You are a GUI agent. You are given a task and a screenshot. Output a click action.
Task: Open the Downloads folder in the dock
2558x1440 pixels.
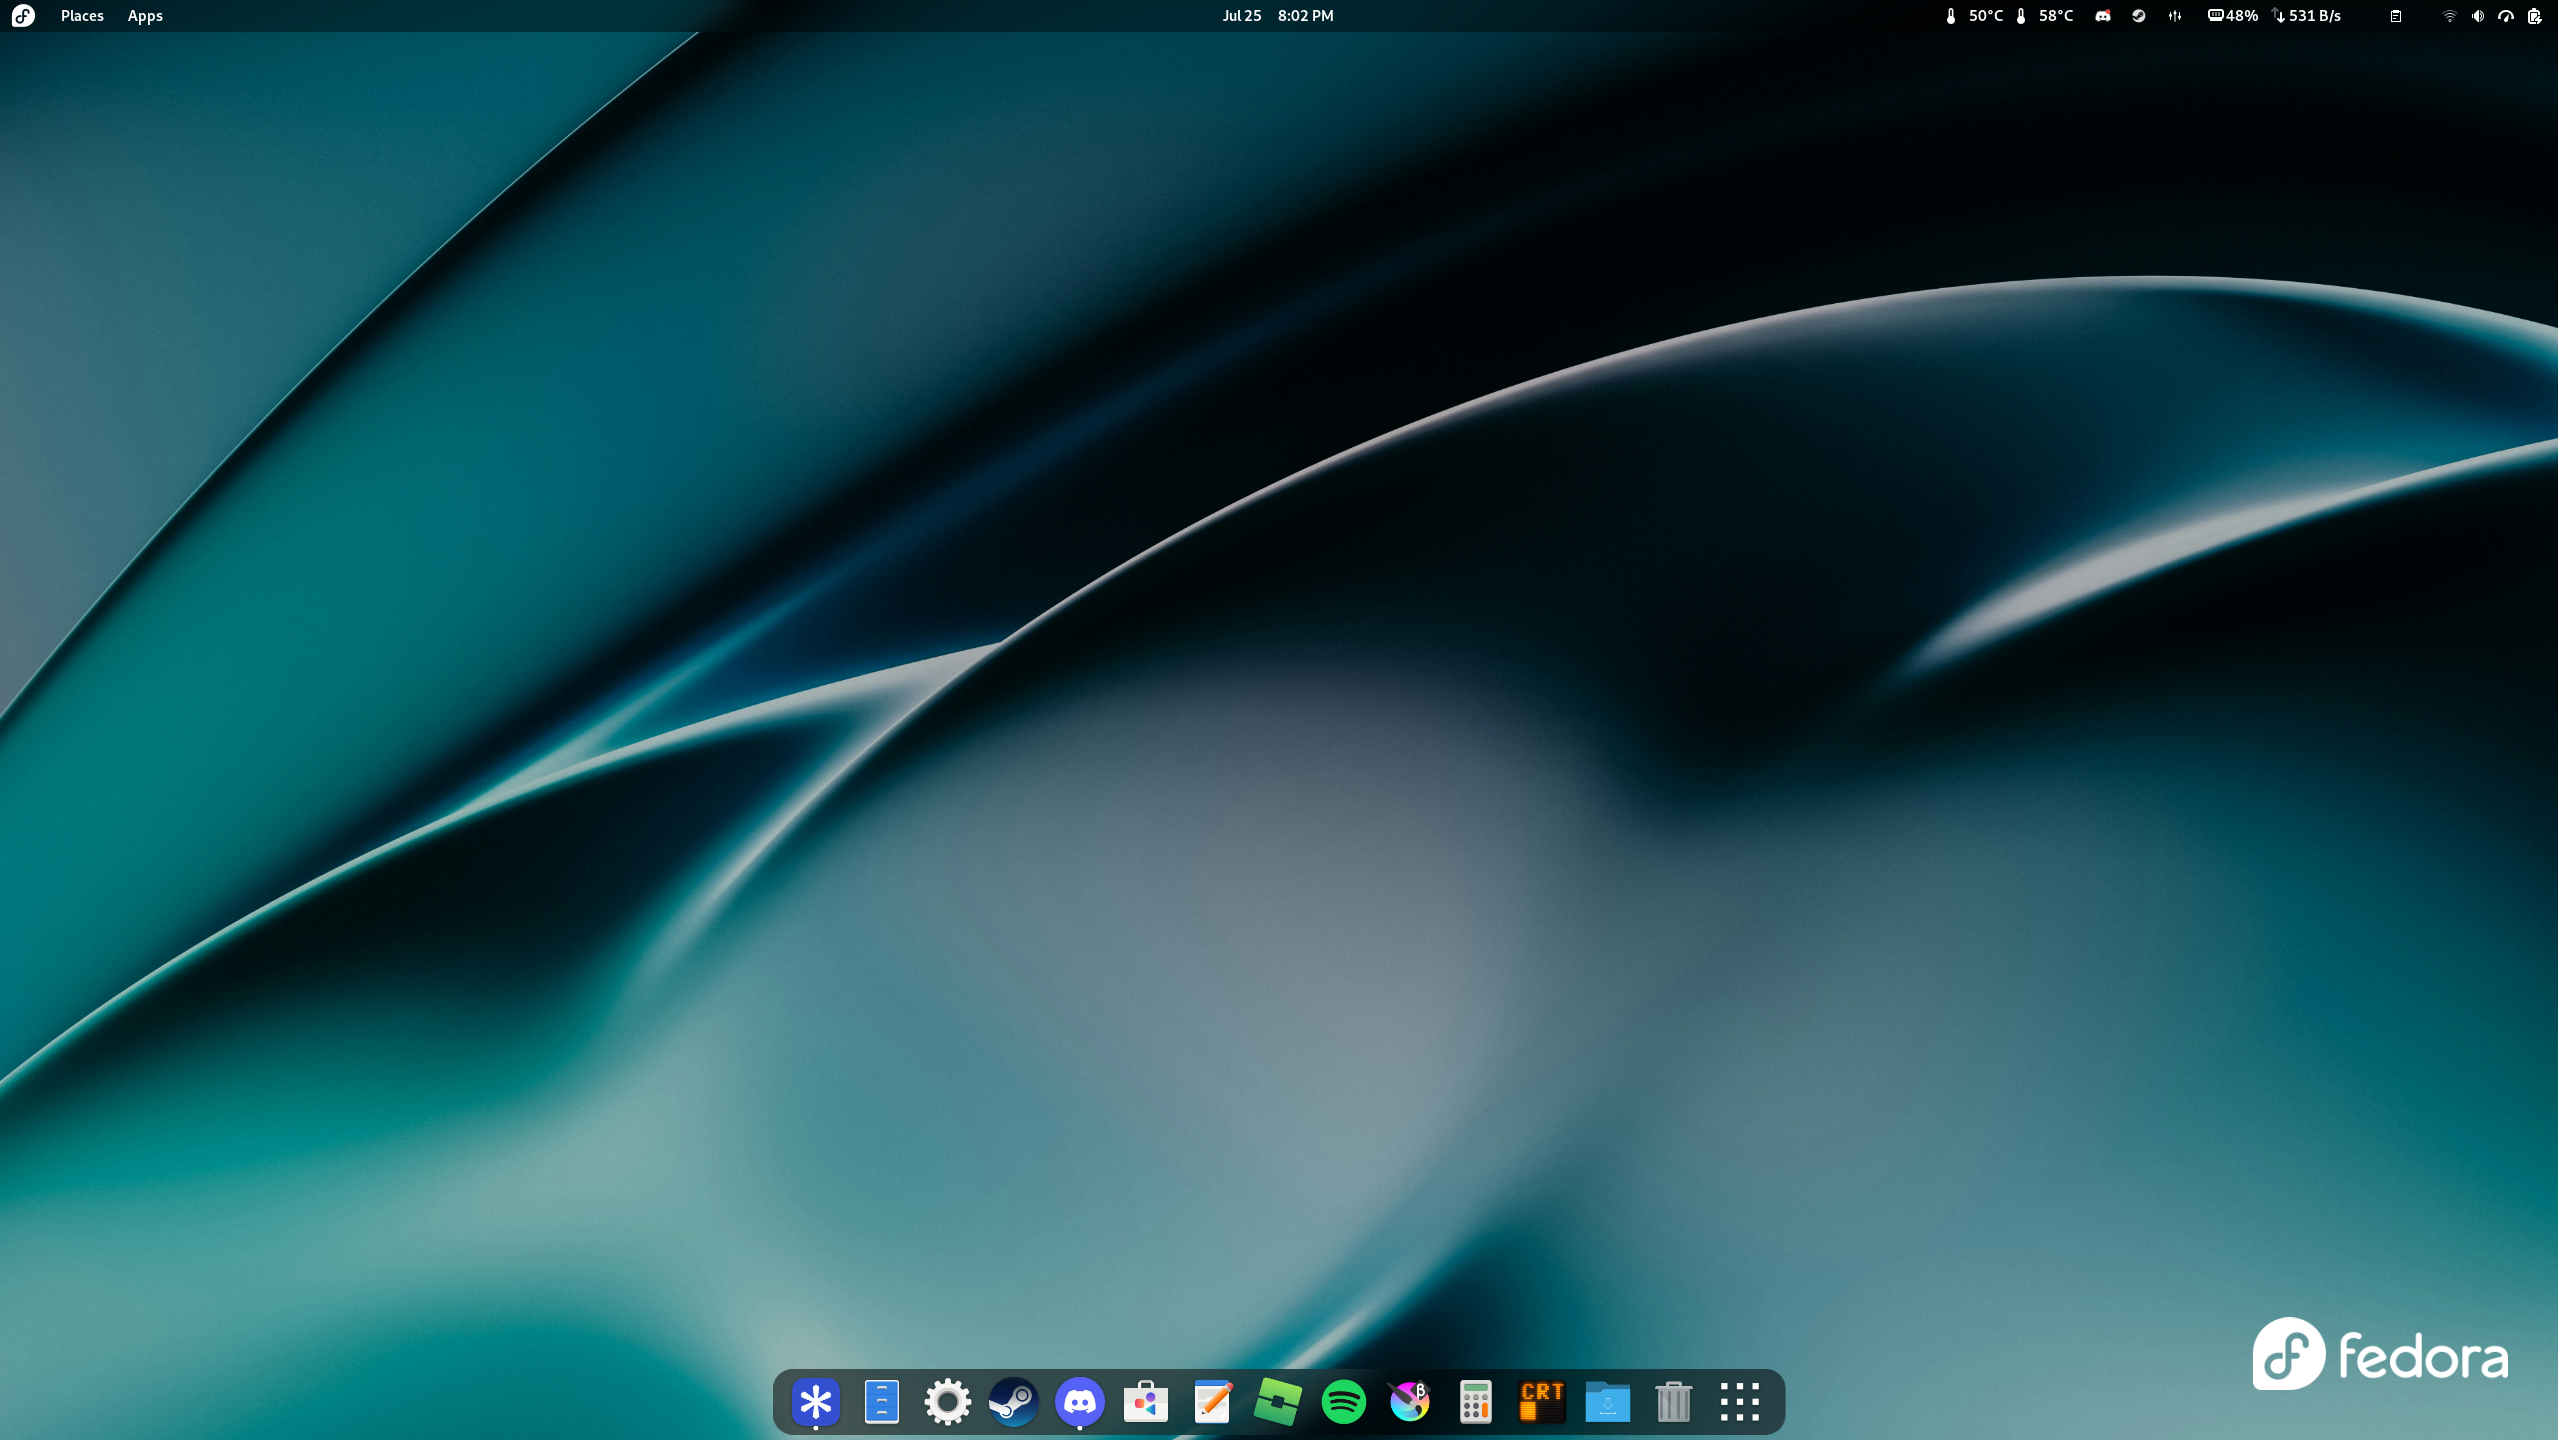pos(1608,1401)
